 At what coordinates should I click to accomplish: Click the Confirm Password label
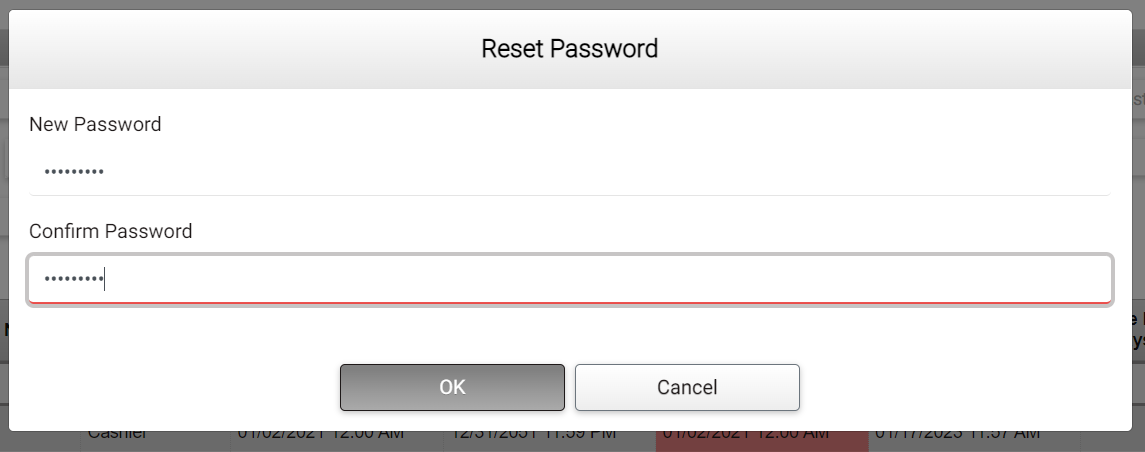tap(110, 231)
